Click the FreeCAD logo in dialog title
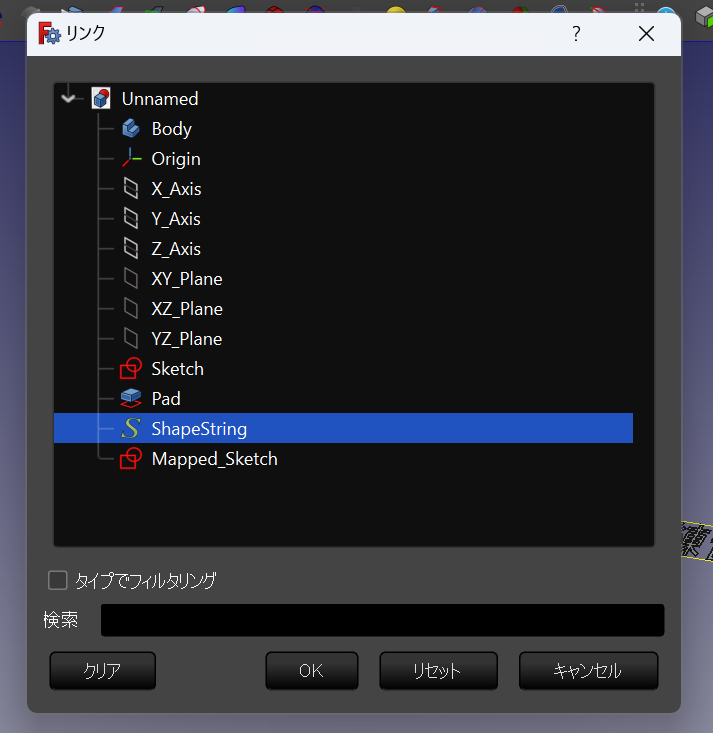The image size is (713, 733). (x=49, y=33)
